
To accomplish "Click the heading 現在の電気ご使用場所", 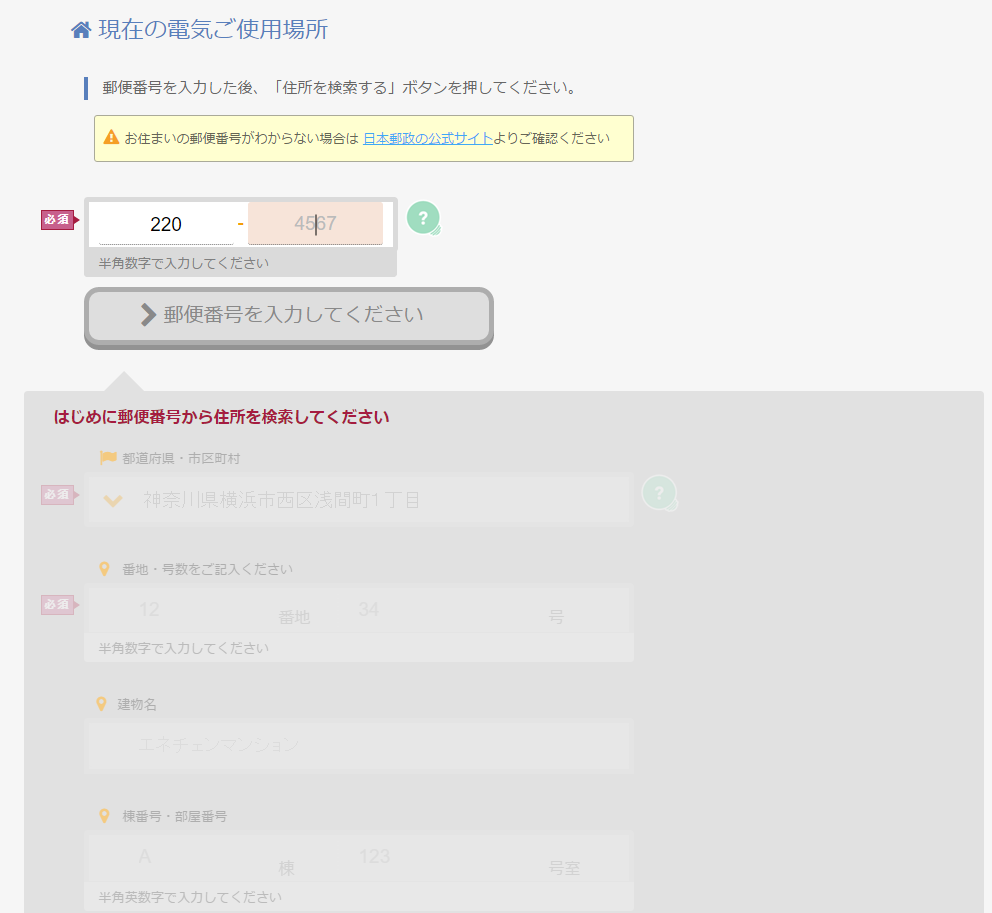I will (213, 30).
